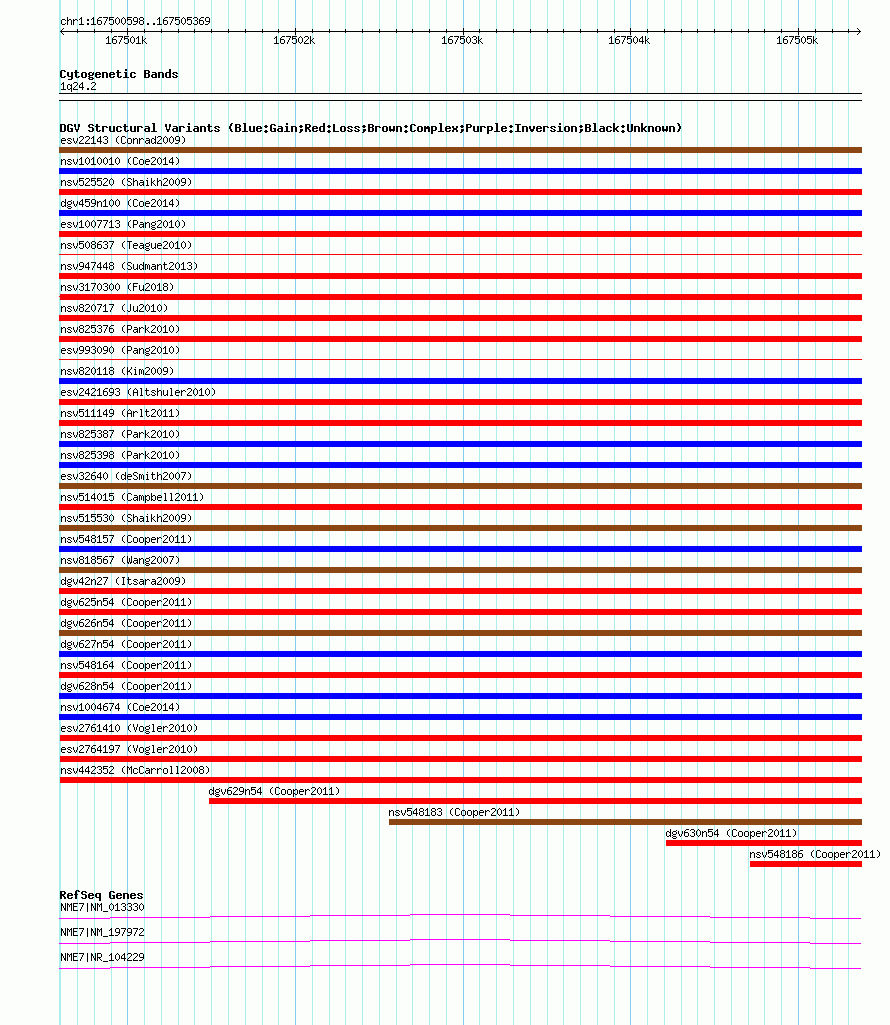Select nsv508637 (Teague2010) label
890x1025 pixels.
(x=126, y=244)
